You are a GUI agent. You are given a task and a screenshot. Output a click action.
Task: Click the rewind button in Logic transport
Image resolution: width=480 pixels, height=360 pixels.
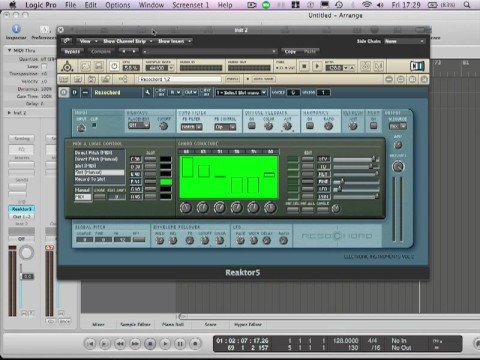click(x=120, y=344)
